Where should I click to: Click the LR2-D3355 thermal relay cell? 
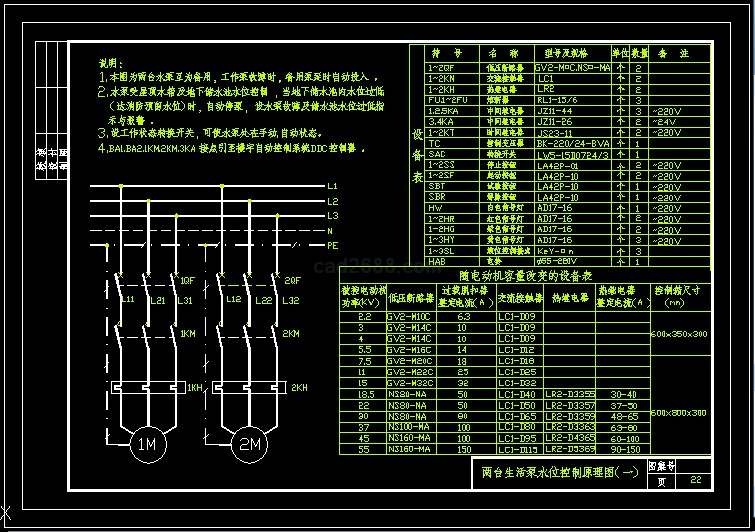click(x=569, y=395)
